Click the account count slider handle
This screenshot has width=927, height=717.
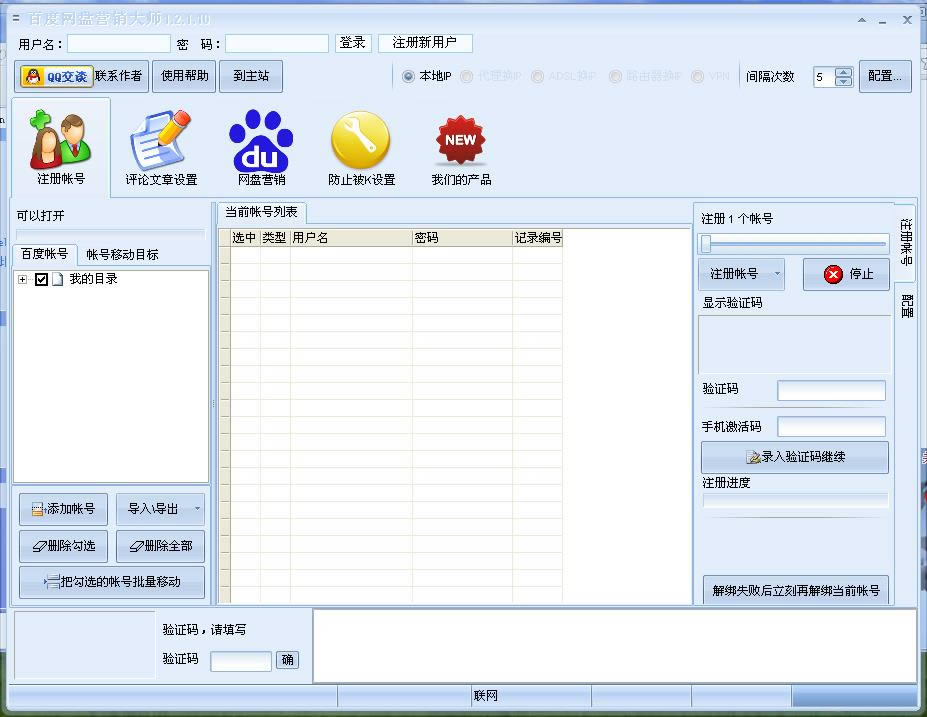point(706,244)
